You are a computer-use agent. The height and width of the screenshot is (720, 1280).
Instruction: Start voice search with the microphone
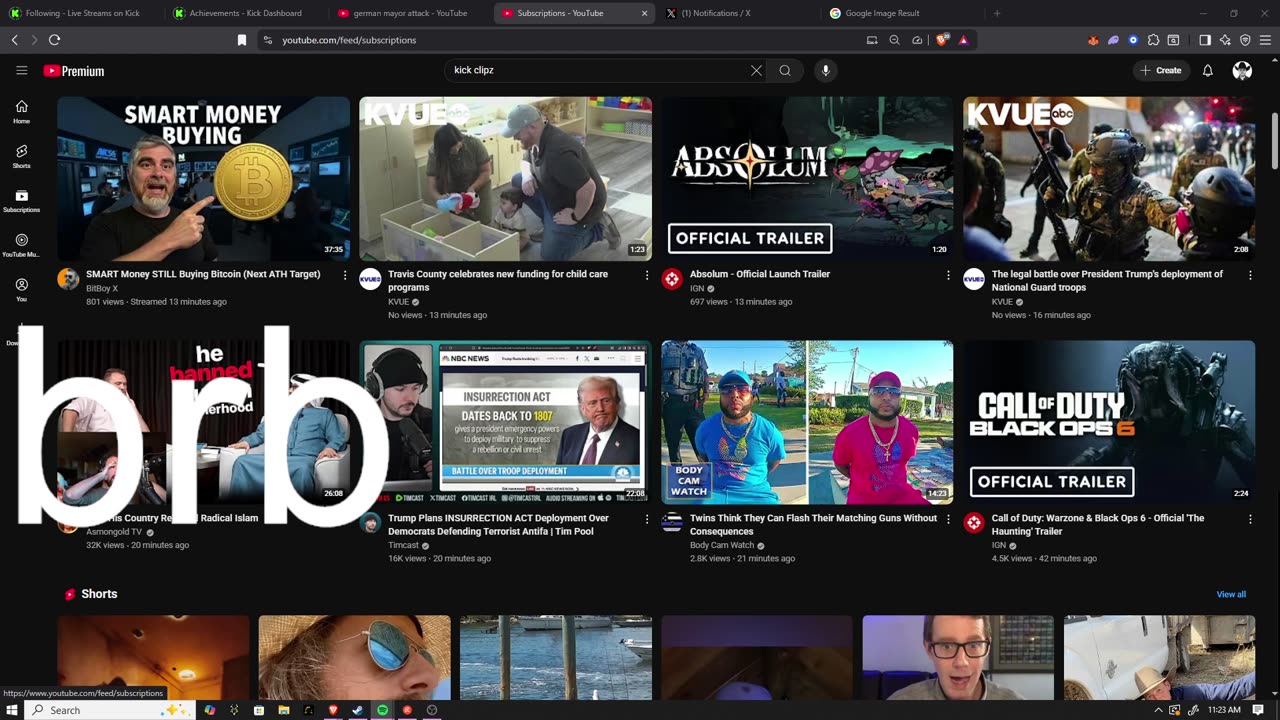825,70
